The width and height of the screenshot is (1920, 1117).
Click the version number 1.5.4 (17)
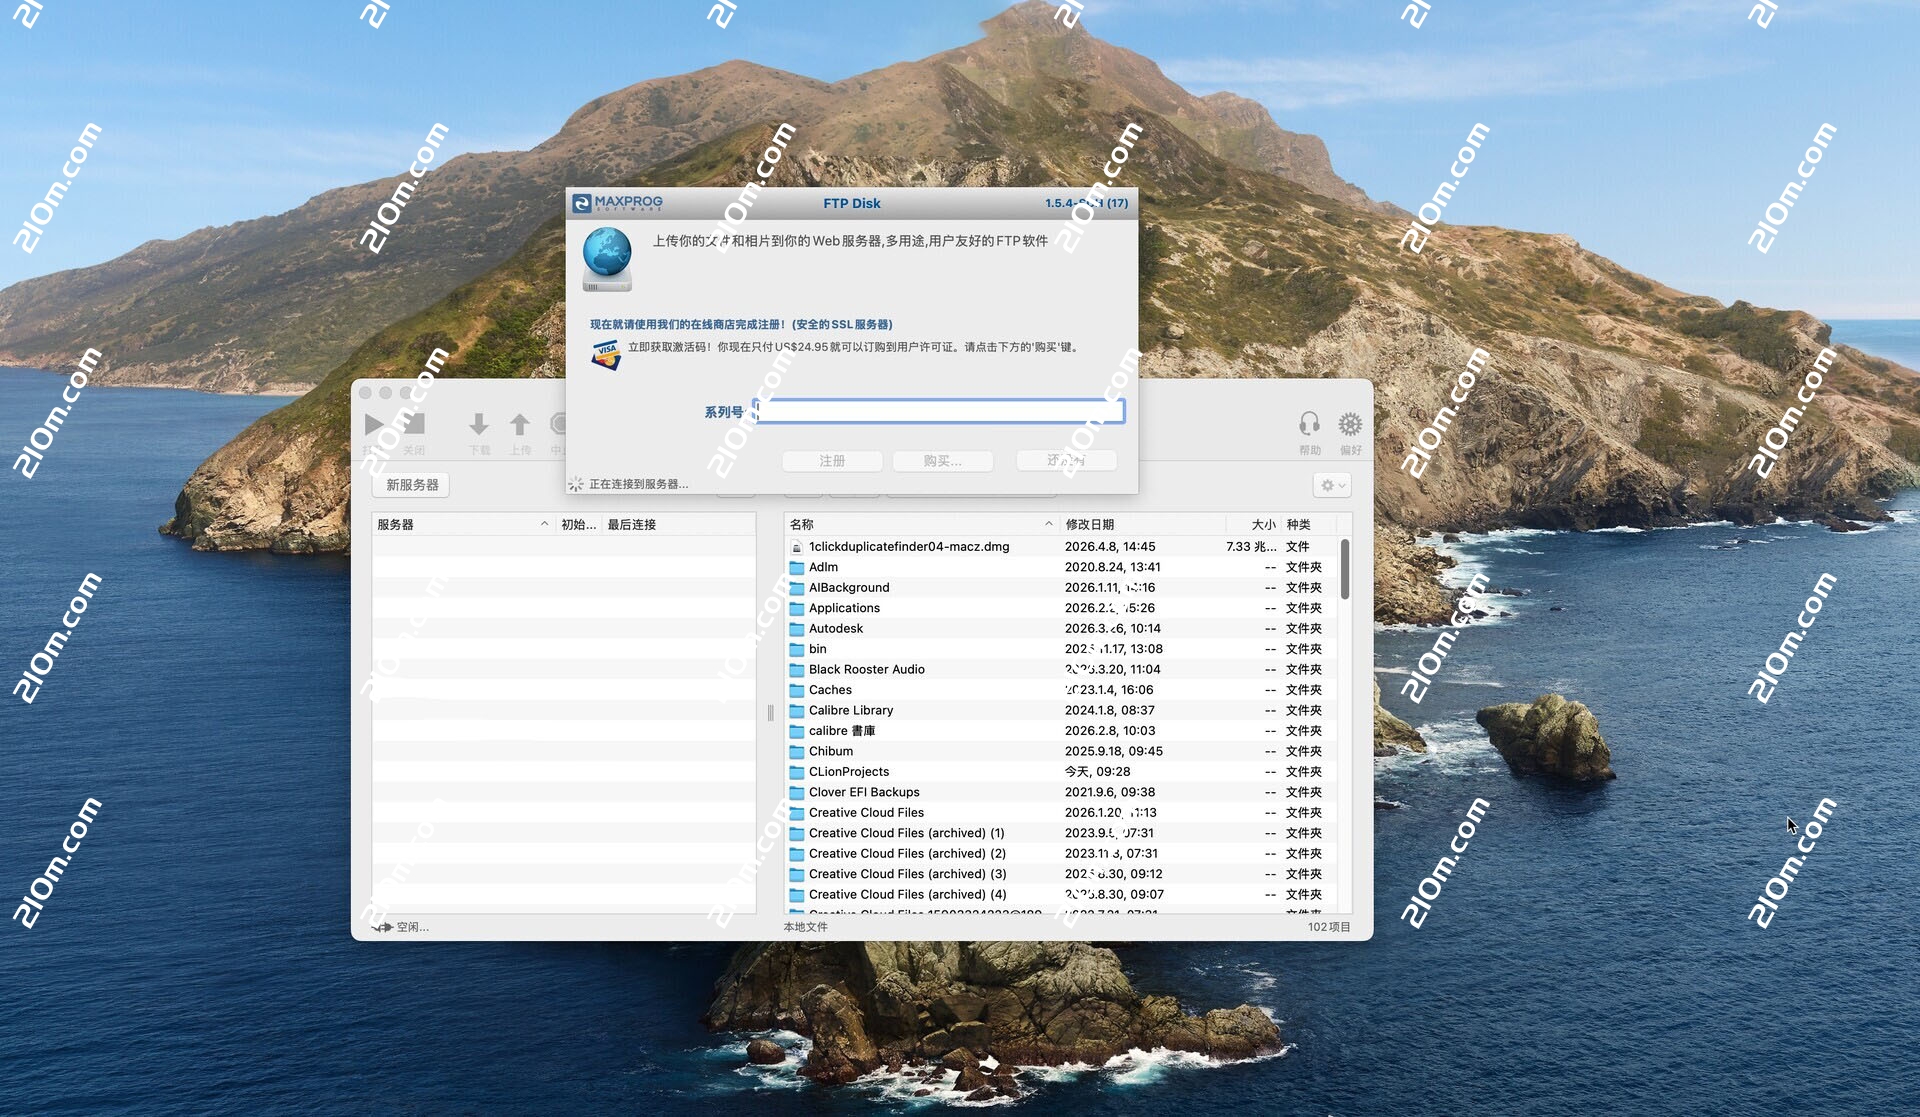[1086, 203]
